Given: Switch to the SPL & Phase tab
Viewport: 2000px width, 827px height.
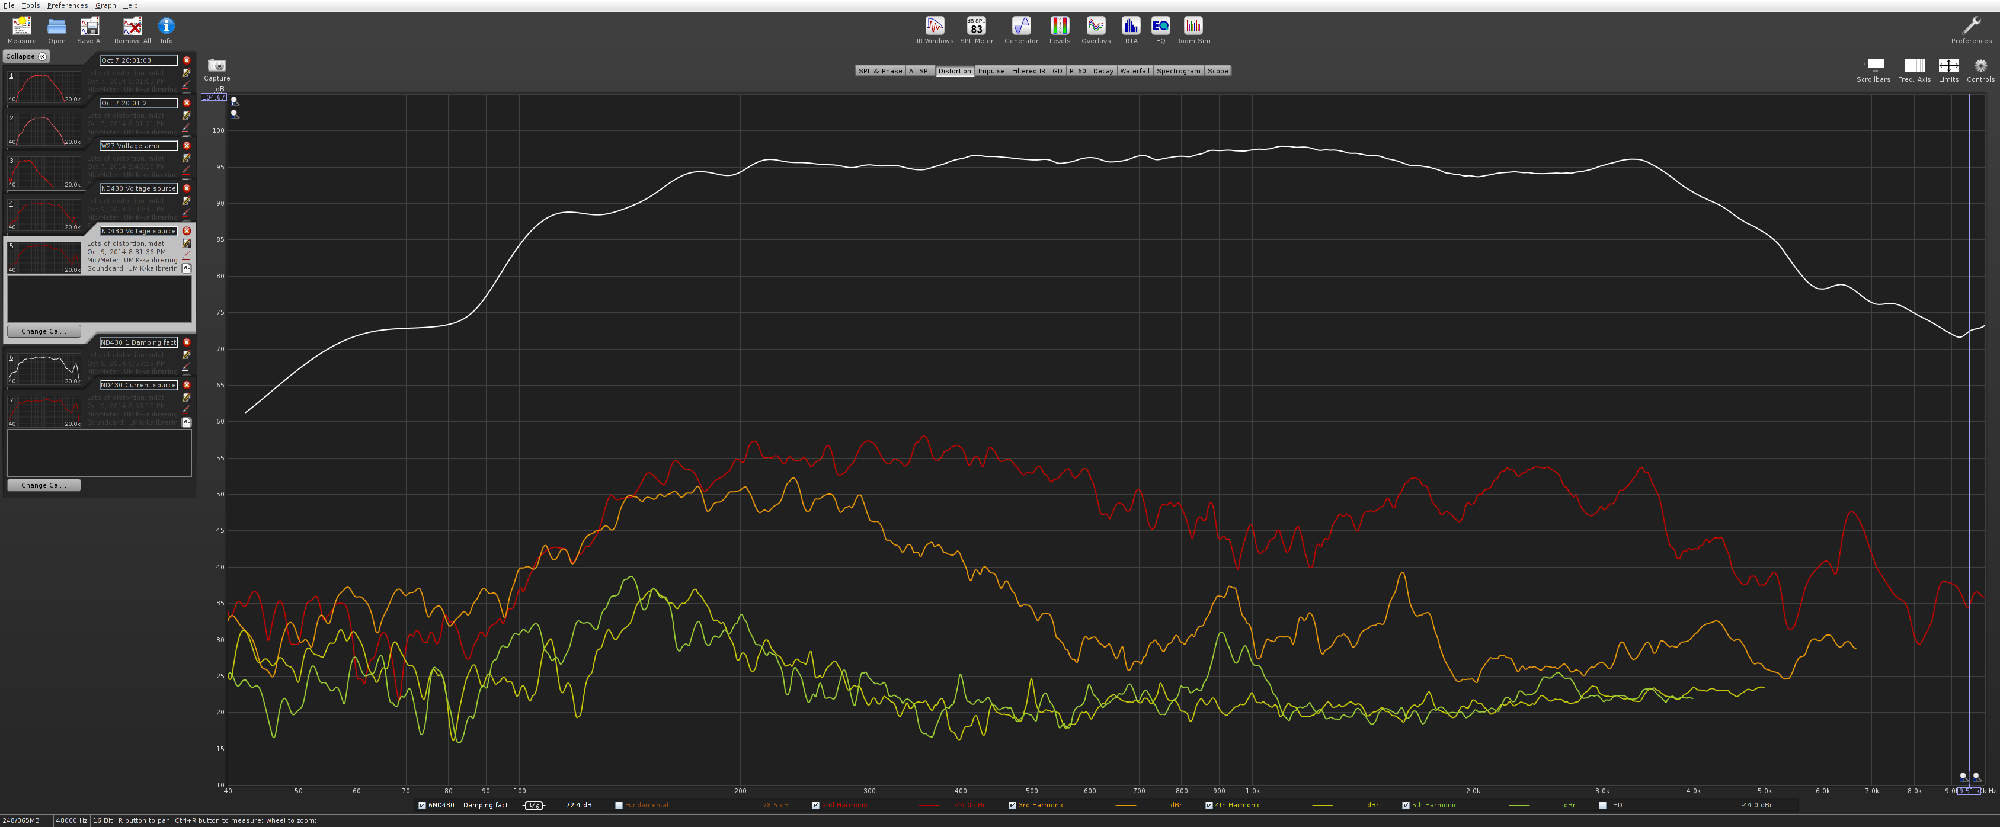Looking at the screenshot, I should pyautogui.click(x=880, y=71).
